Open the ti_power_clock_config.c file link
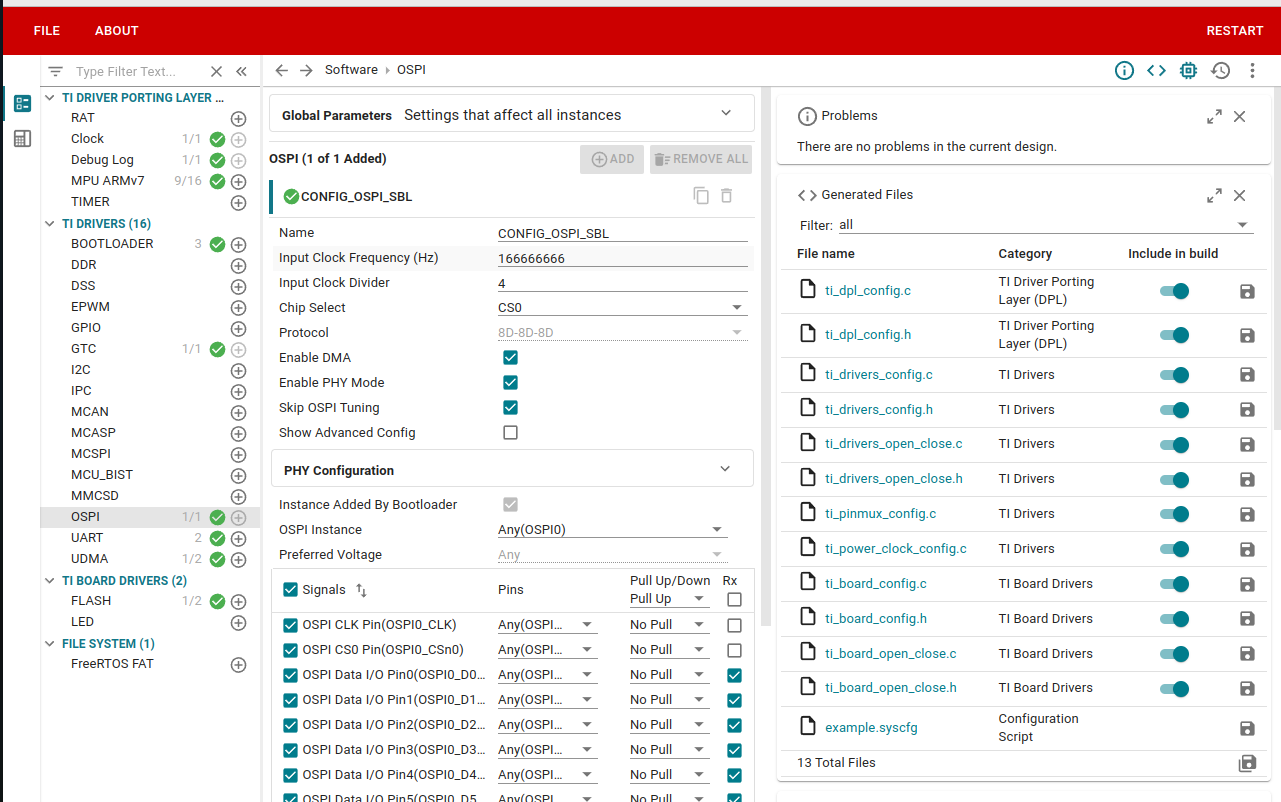The width and height of the screenshot is (1281, 802). 895,549
